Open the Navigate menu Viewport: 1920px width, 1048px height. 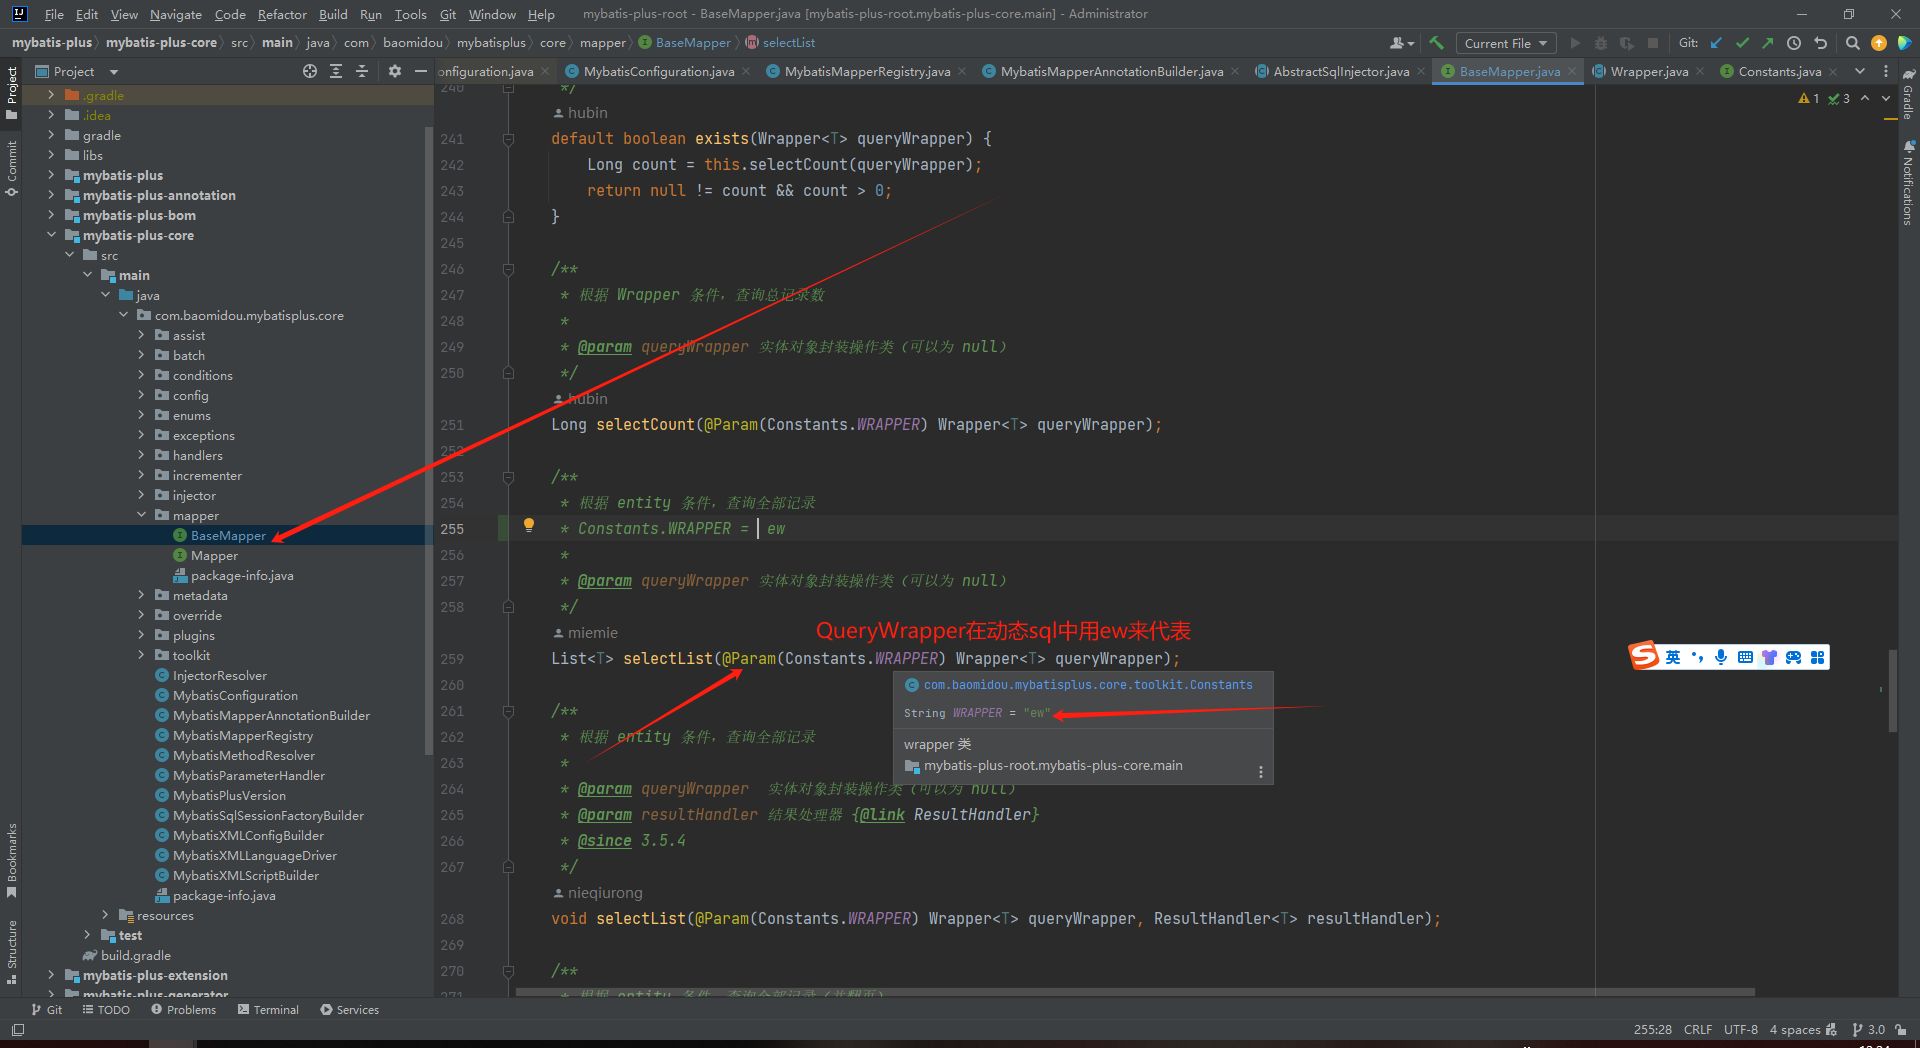[x=175, y=14]
